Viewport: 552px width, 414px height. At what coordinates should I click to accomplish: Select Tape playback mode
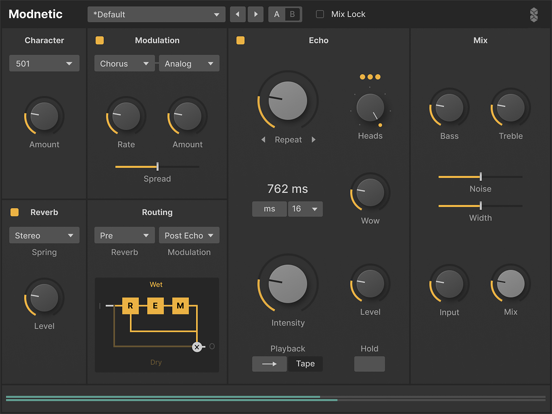pos(305,364)
